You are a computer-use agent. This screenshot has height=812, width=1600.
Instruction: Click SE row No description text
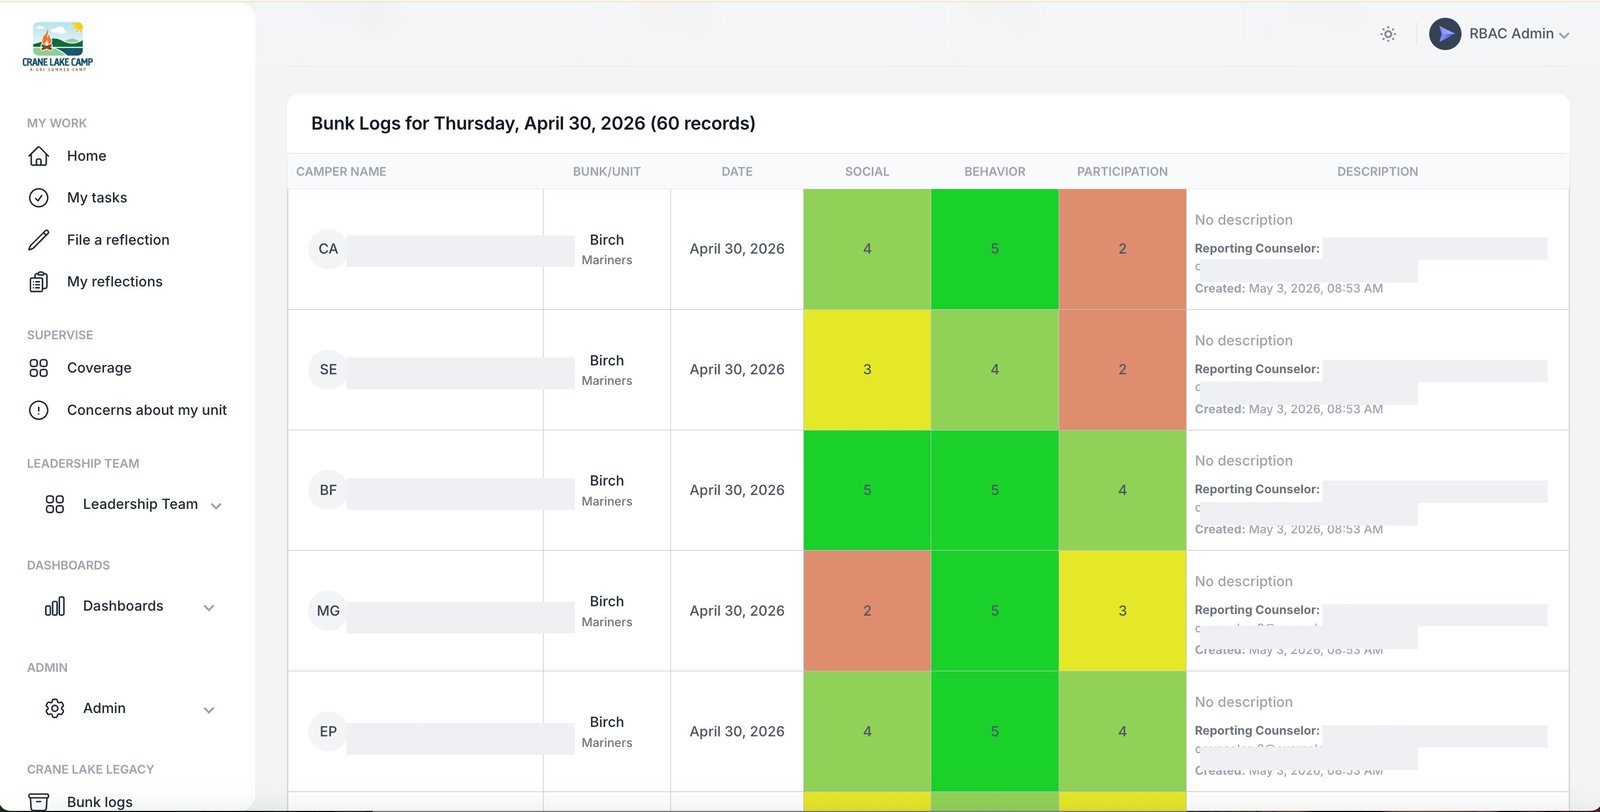1244,341
